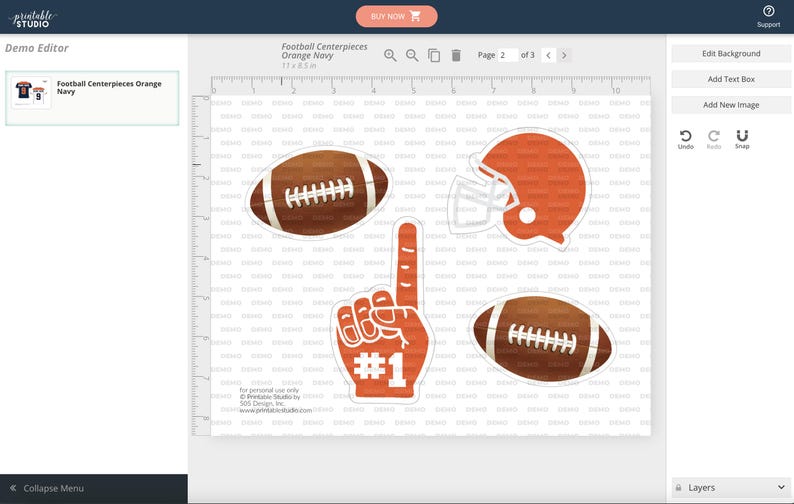Click the Buy Now button
Screen dimensions: 794x504
396,16
